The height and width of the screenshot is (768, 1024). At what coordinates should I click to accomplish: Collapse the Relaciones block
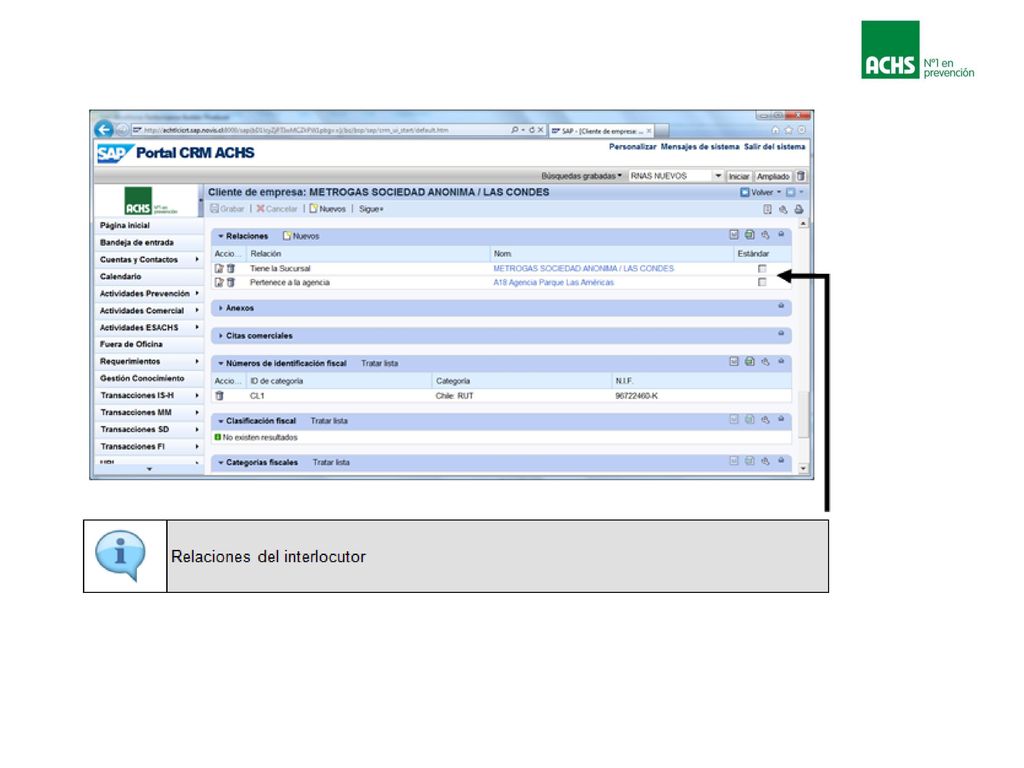point(221,236)
